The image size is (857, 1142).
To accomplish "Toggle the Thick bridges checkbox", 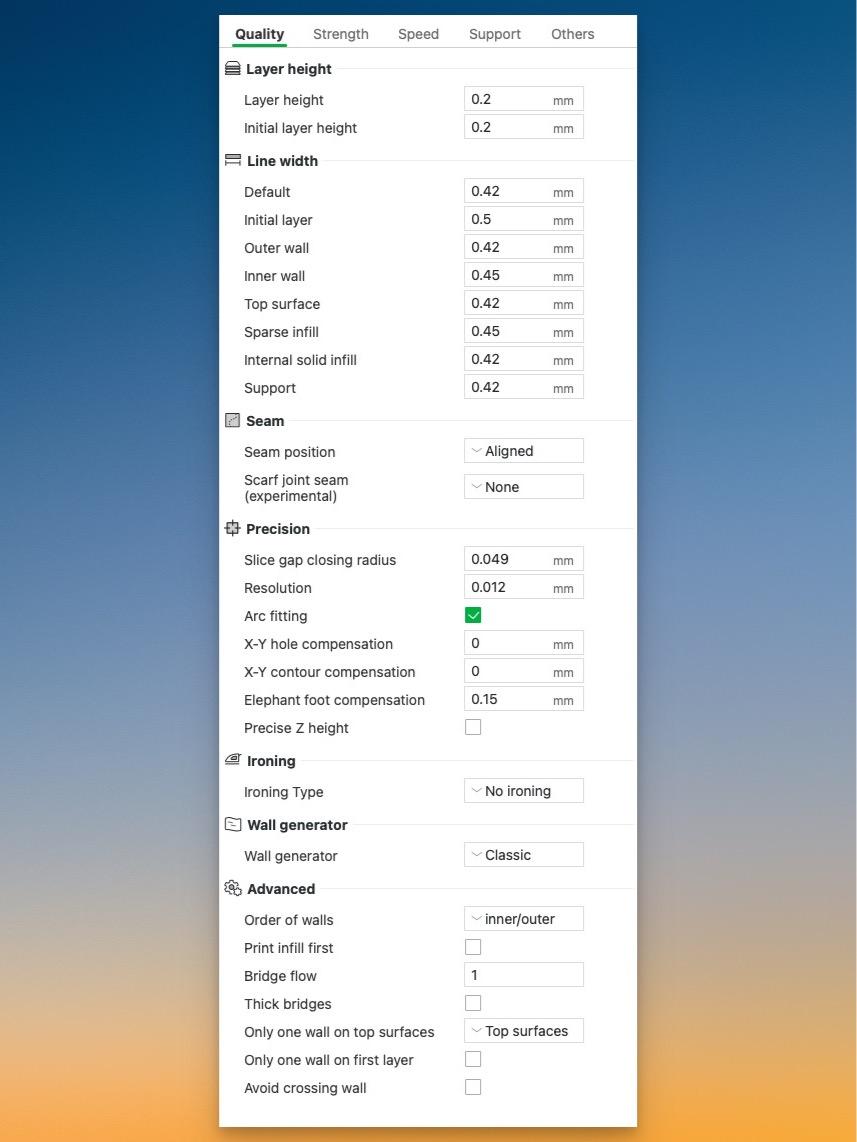I will (x=473, y=1003).
